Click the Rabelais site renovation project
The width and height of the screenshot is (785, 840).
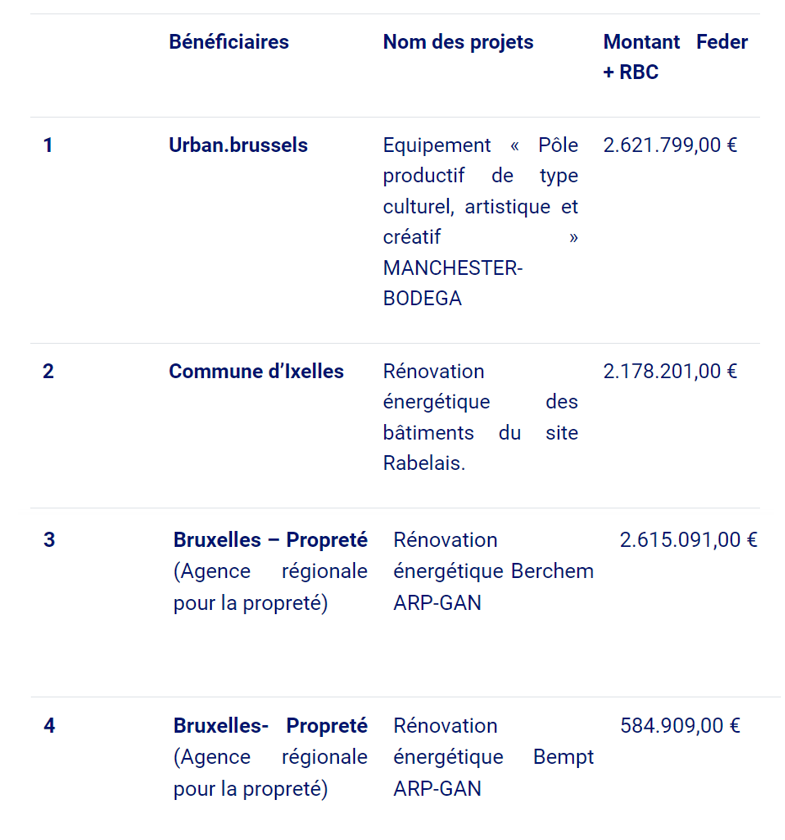480,417
